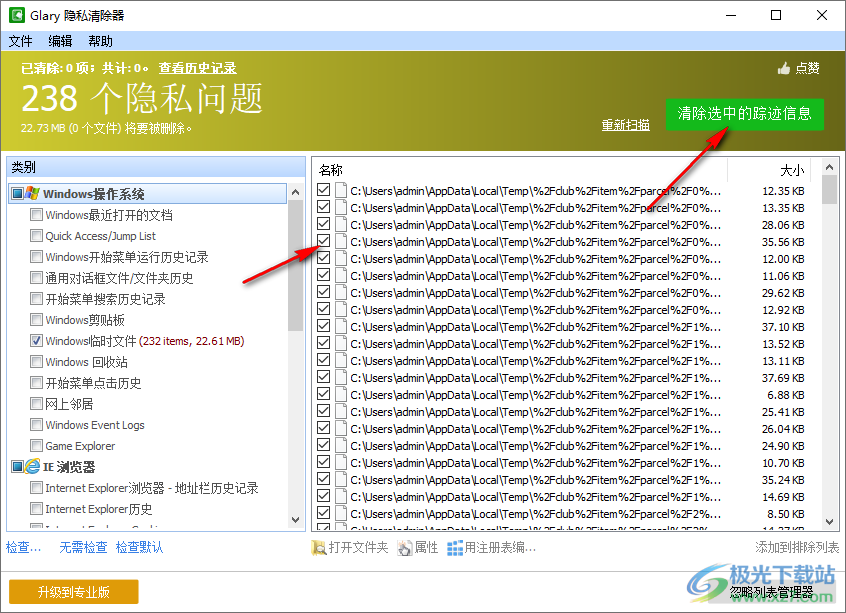The height and width of the screenshot is (613, 846).
Task: Click the Properties icon
Action: point(405,548)
